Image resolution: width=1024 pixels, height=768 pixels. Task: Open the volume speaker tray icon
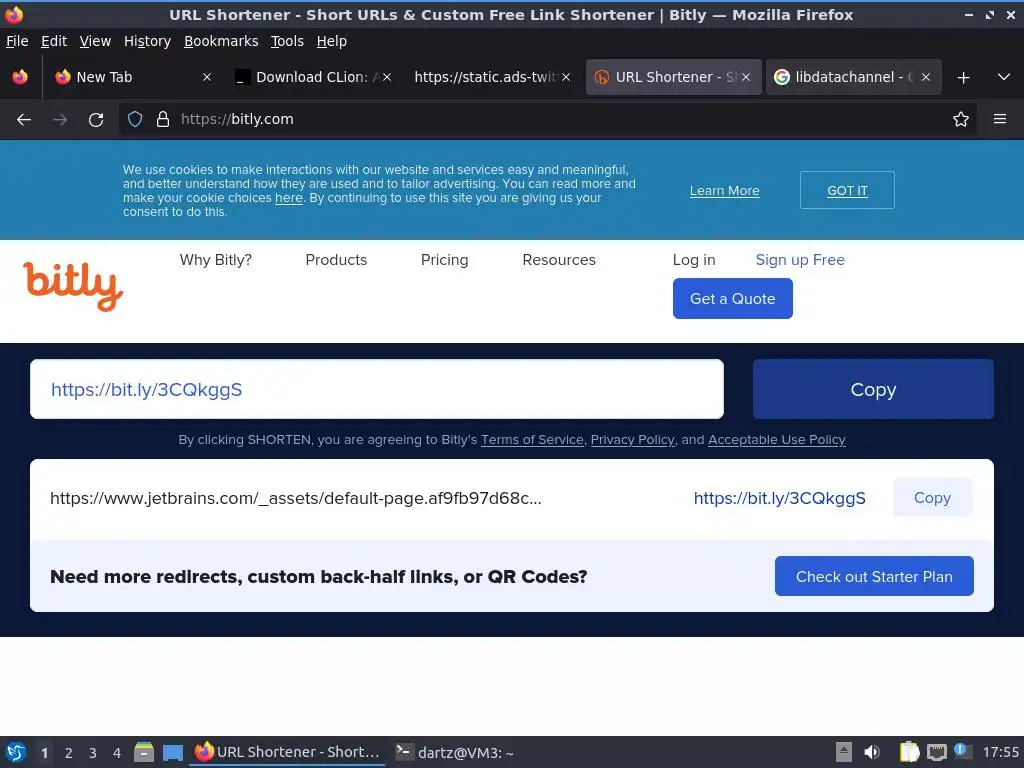[x=872, y=752]
